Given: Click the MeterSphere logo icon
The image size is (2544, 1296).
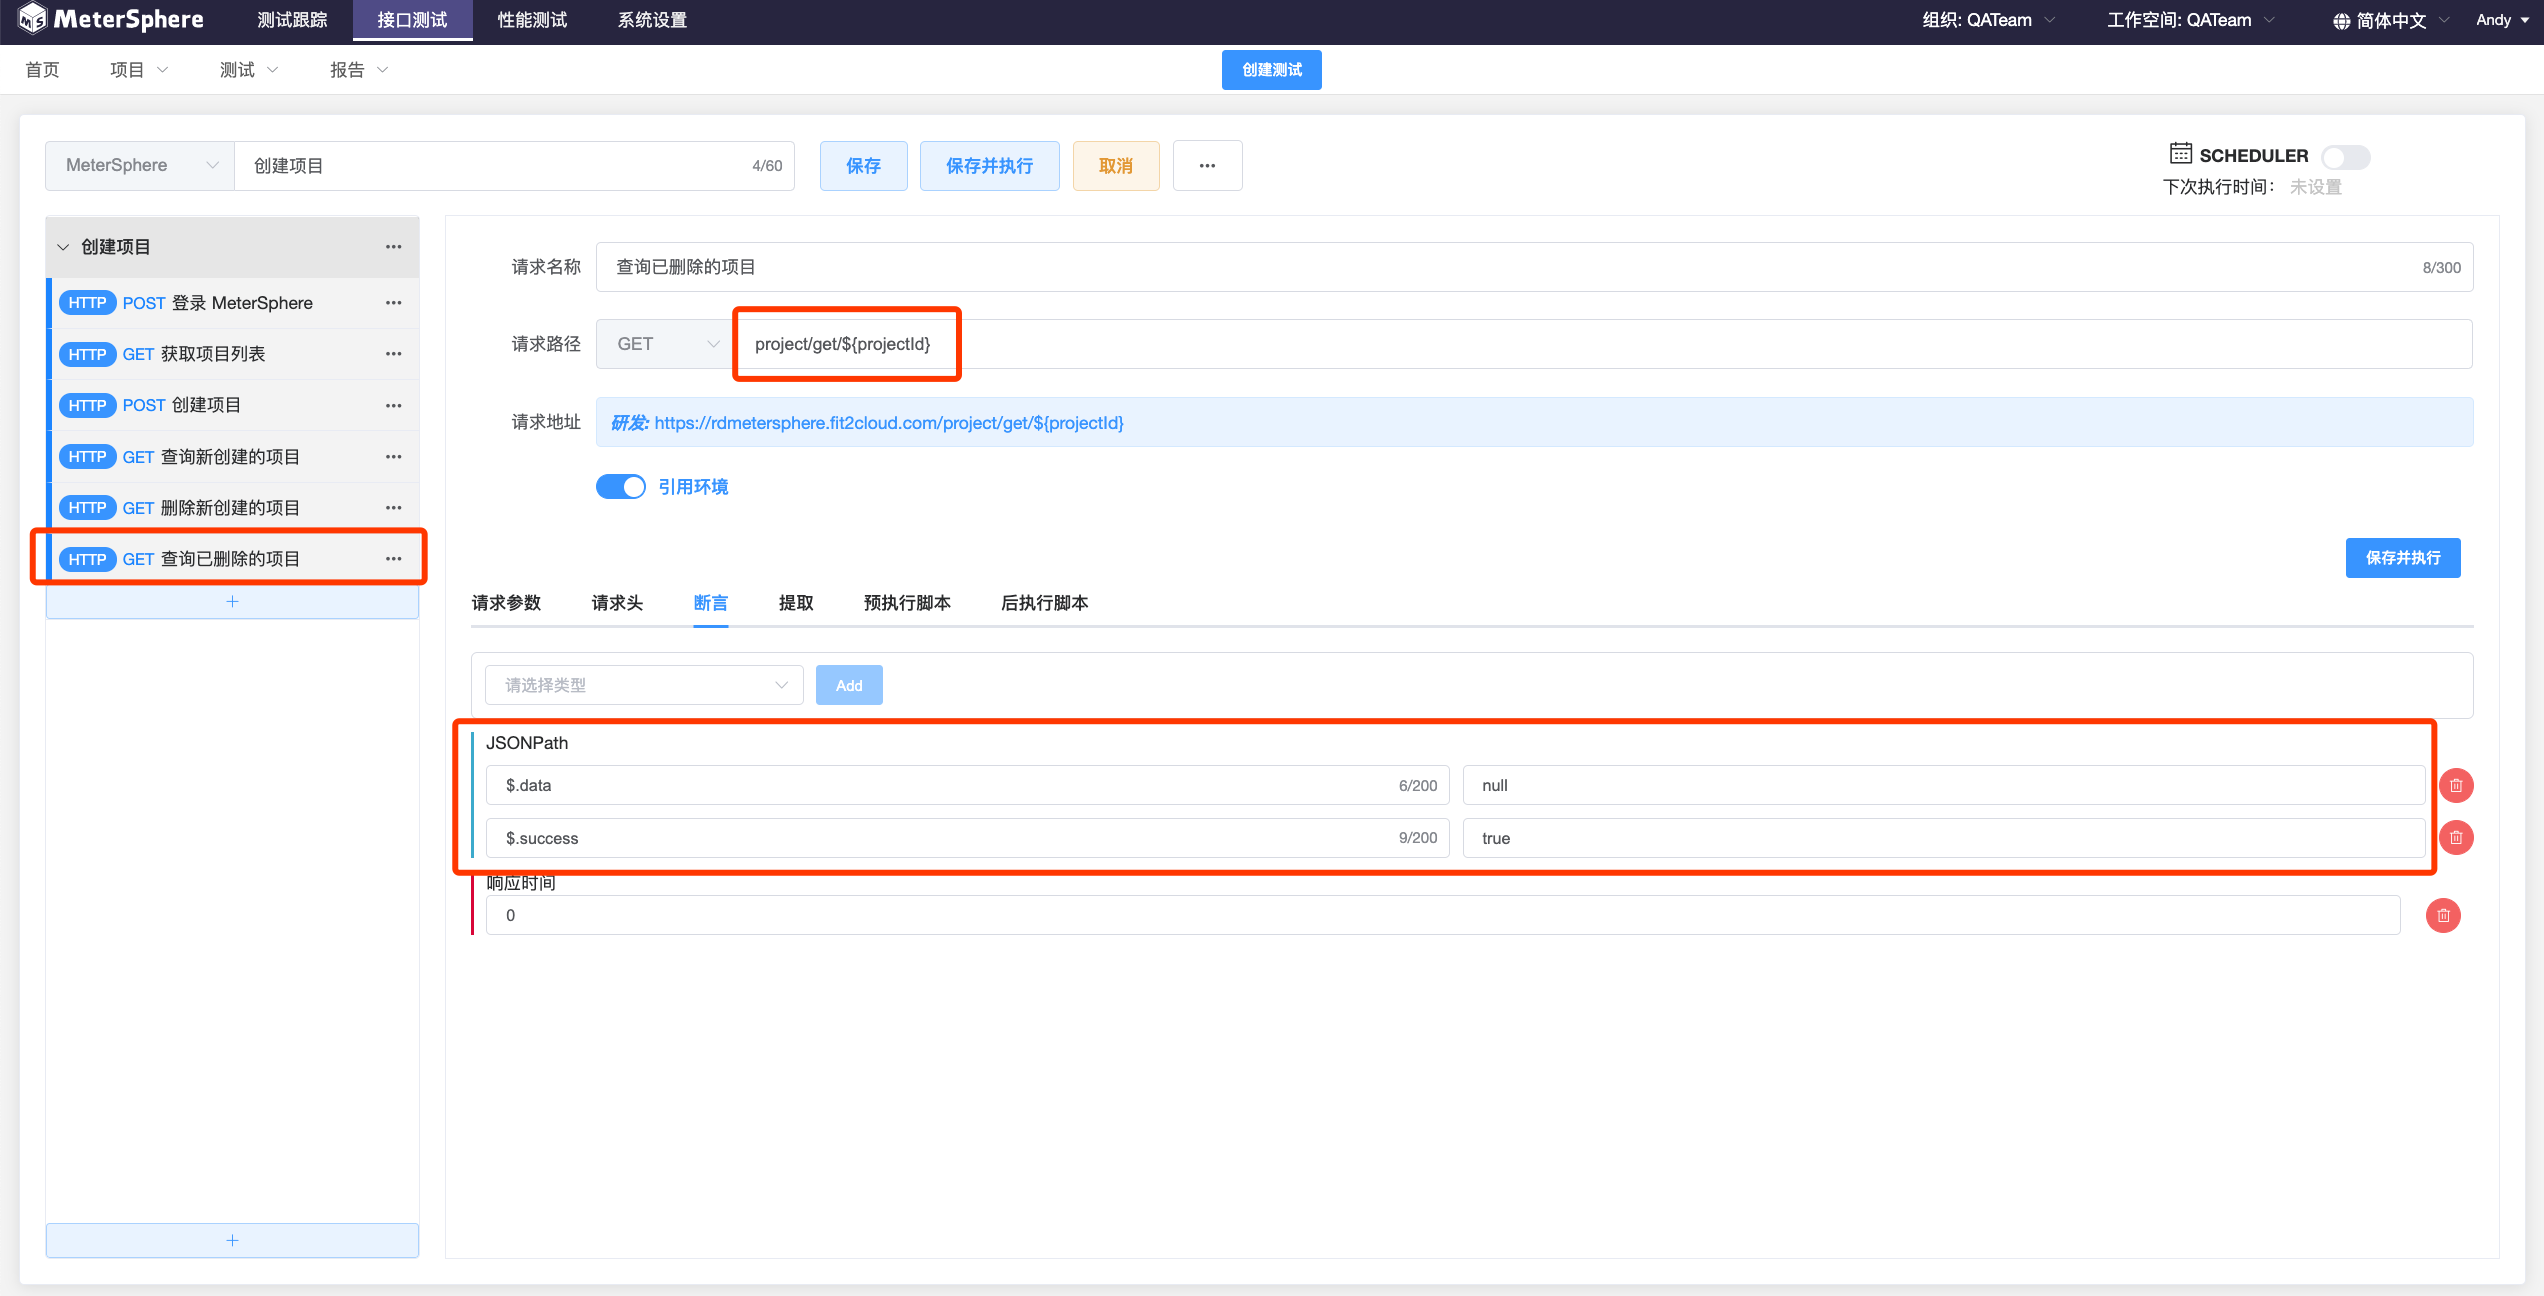Looking at the screenshot, I should (x=32, y=19).
